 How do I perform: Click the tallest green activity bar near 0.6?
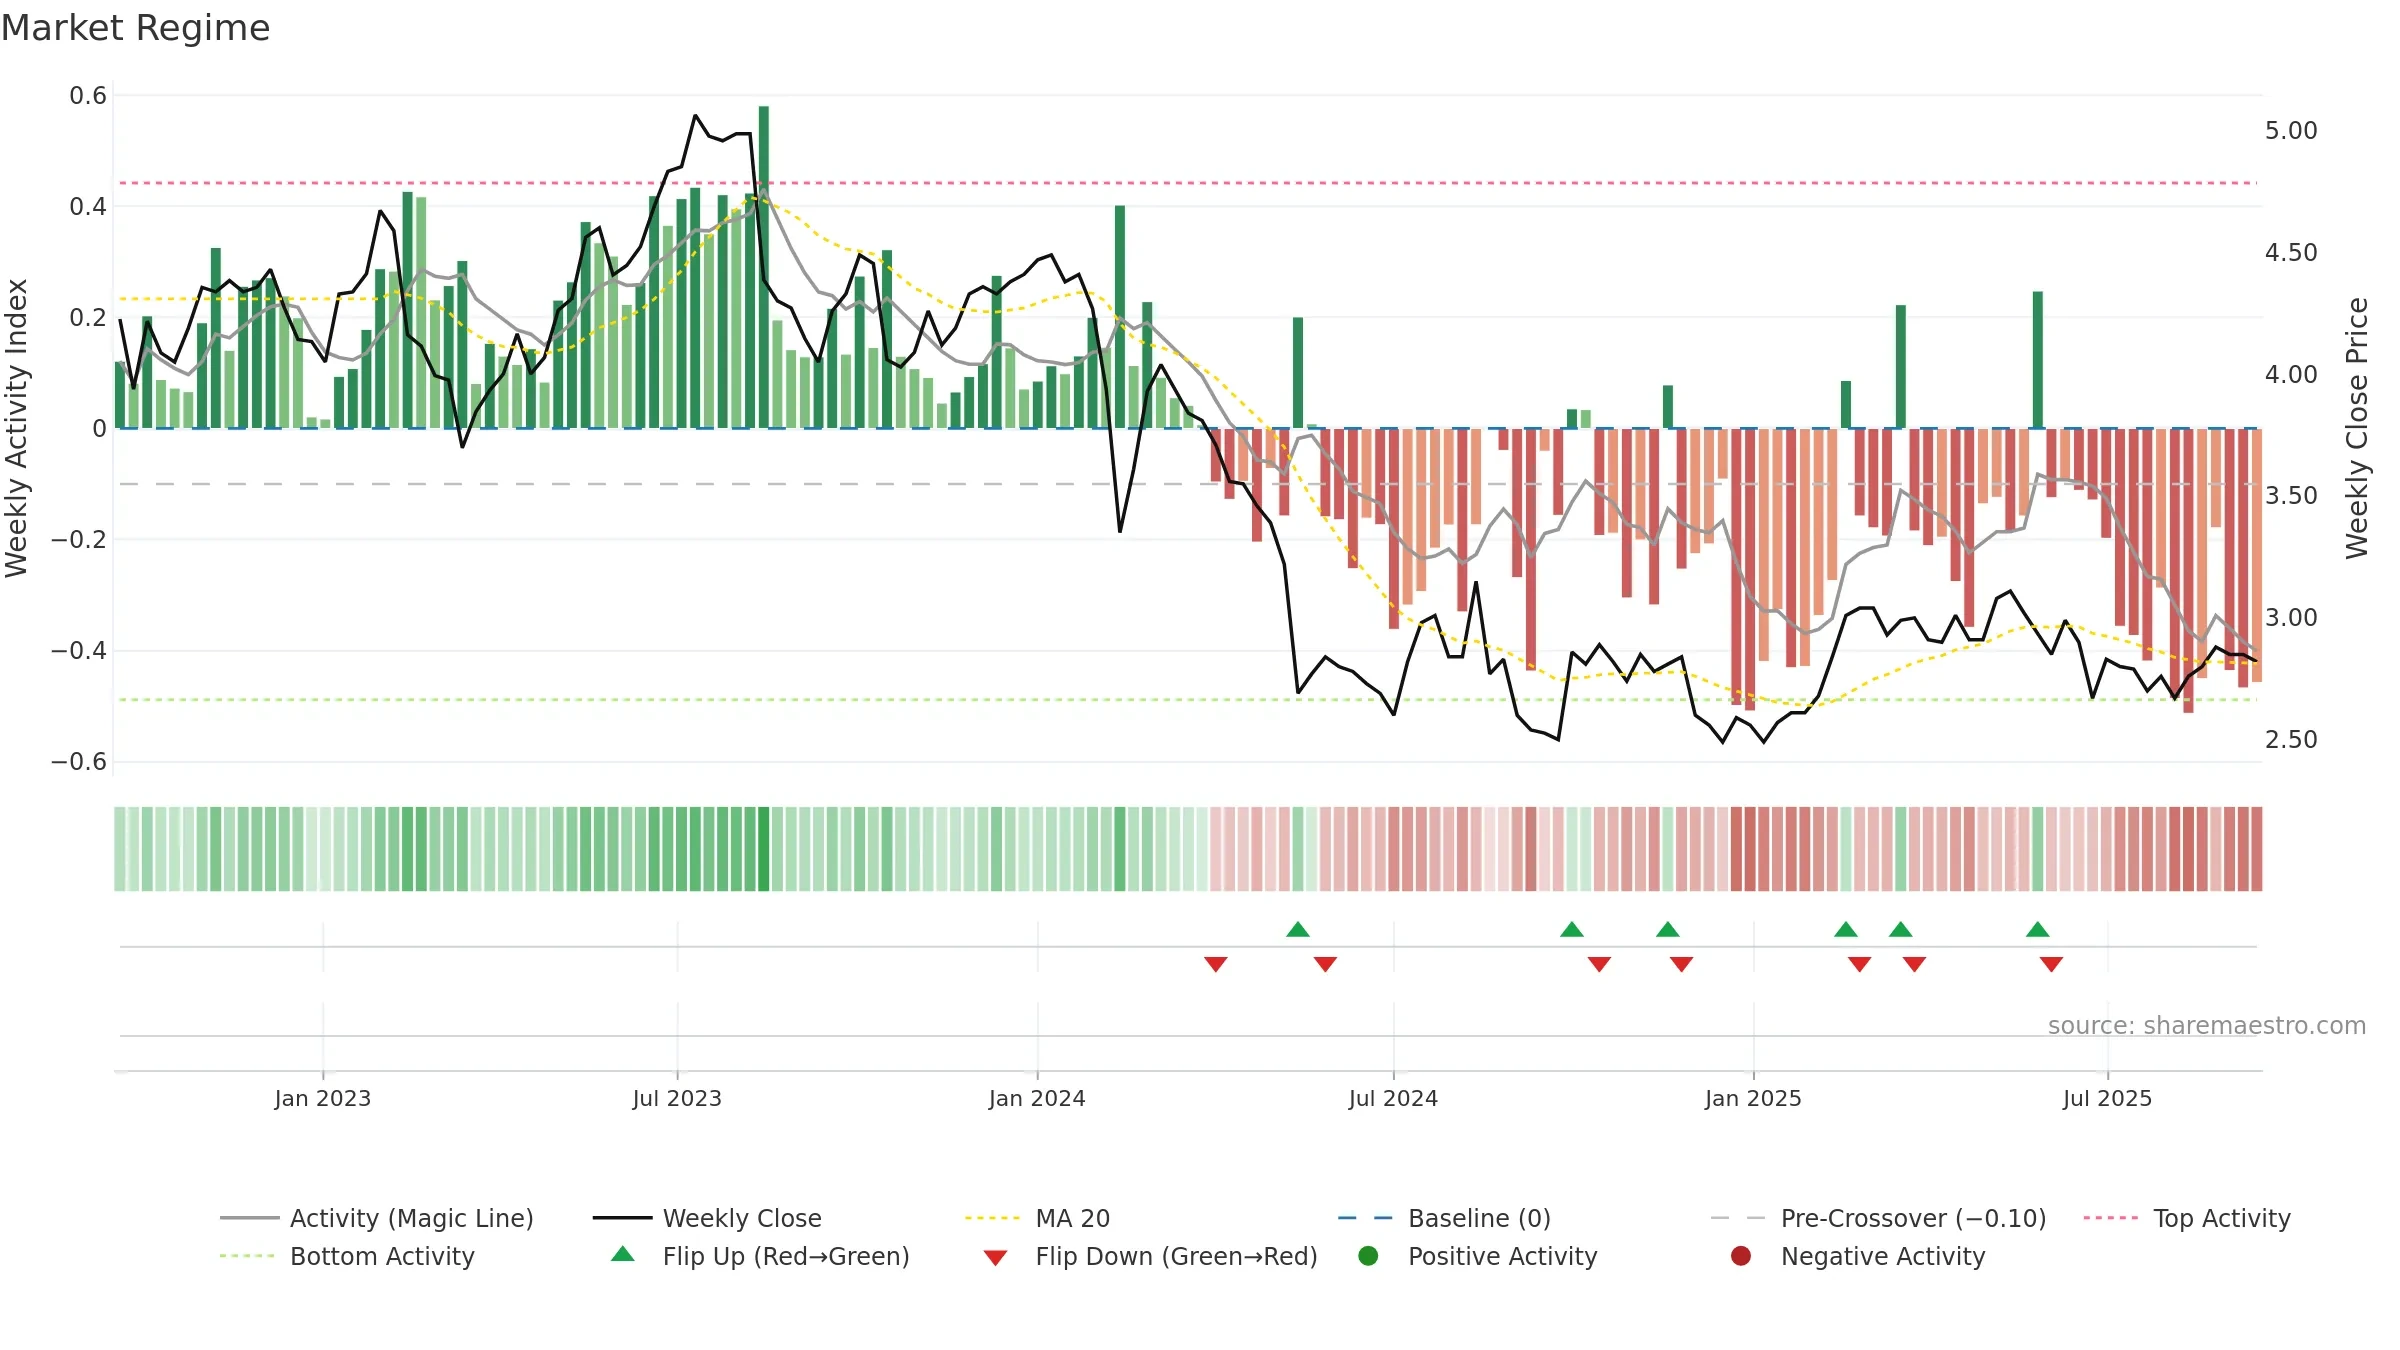[764, 267]
